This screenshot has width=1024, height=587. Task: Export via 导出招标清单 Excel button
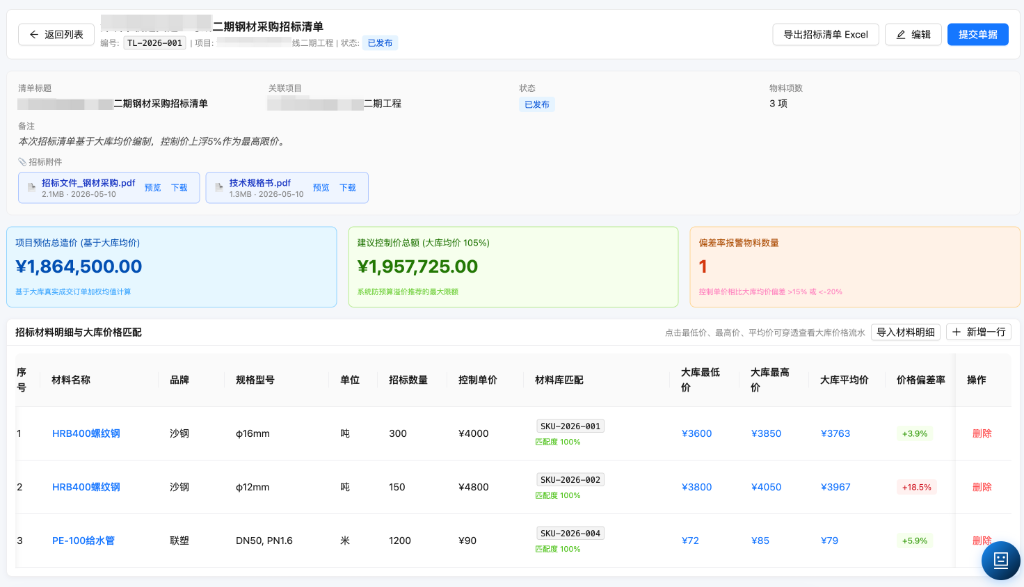[x=825, y=35]
